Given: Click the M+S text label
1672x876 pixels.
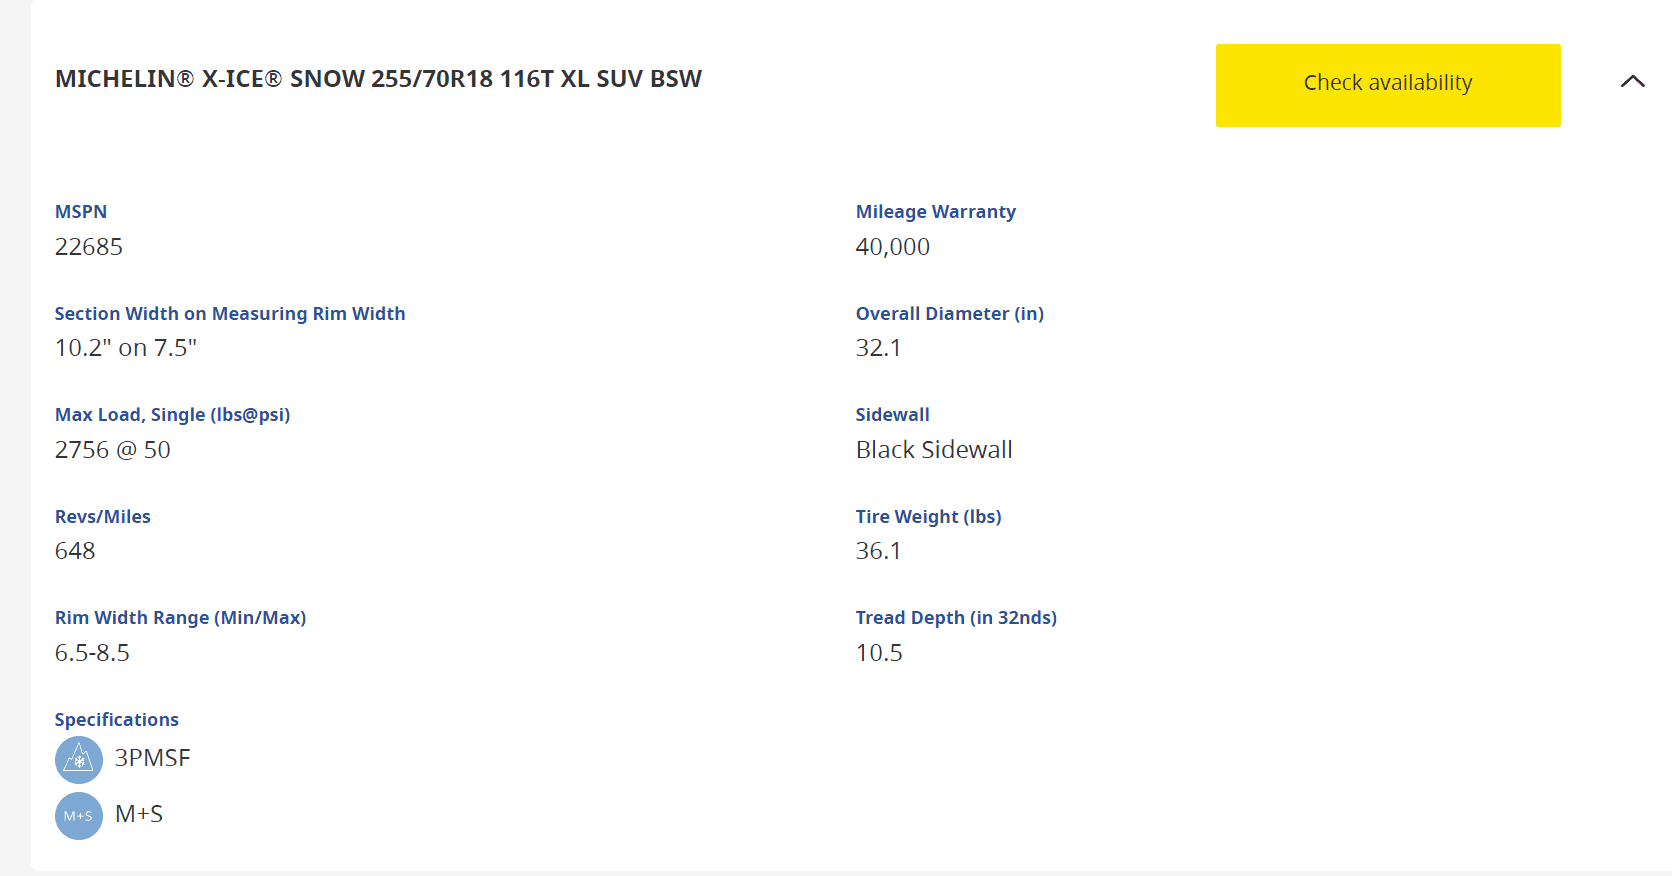Looking at the screenshot, I should tap(139, 814).
